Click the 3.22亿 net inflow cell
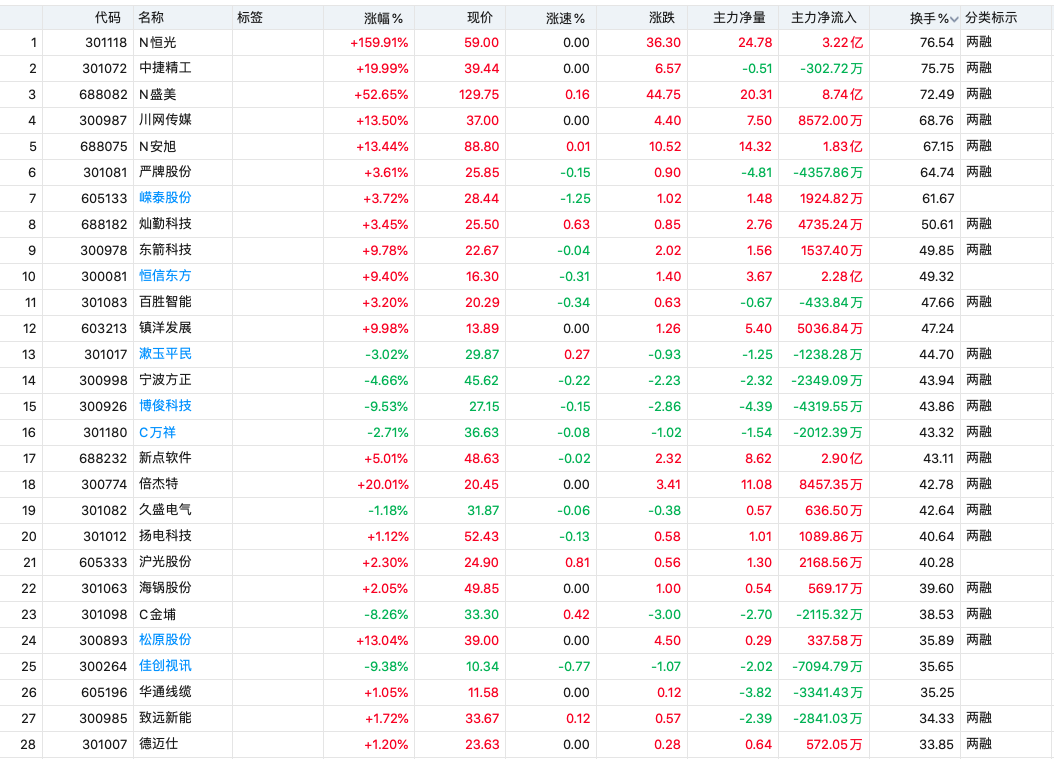The height and width of the screenshot is (759, 1054). (x=842, y=42)
